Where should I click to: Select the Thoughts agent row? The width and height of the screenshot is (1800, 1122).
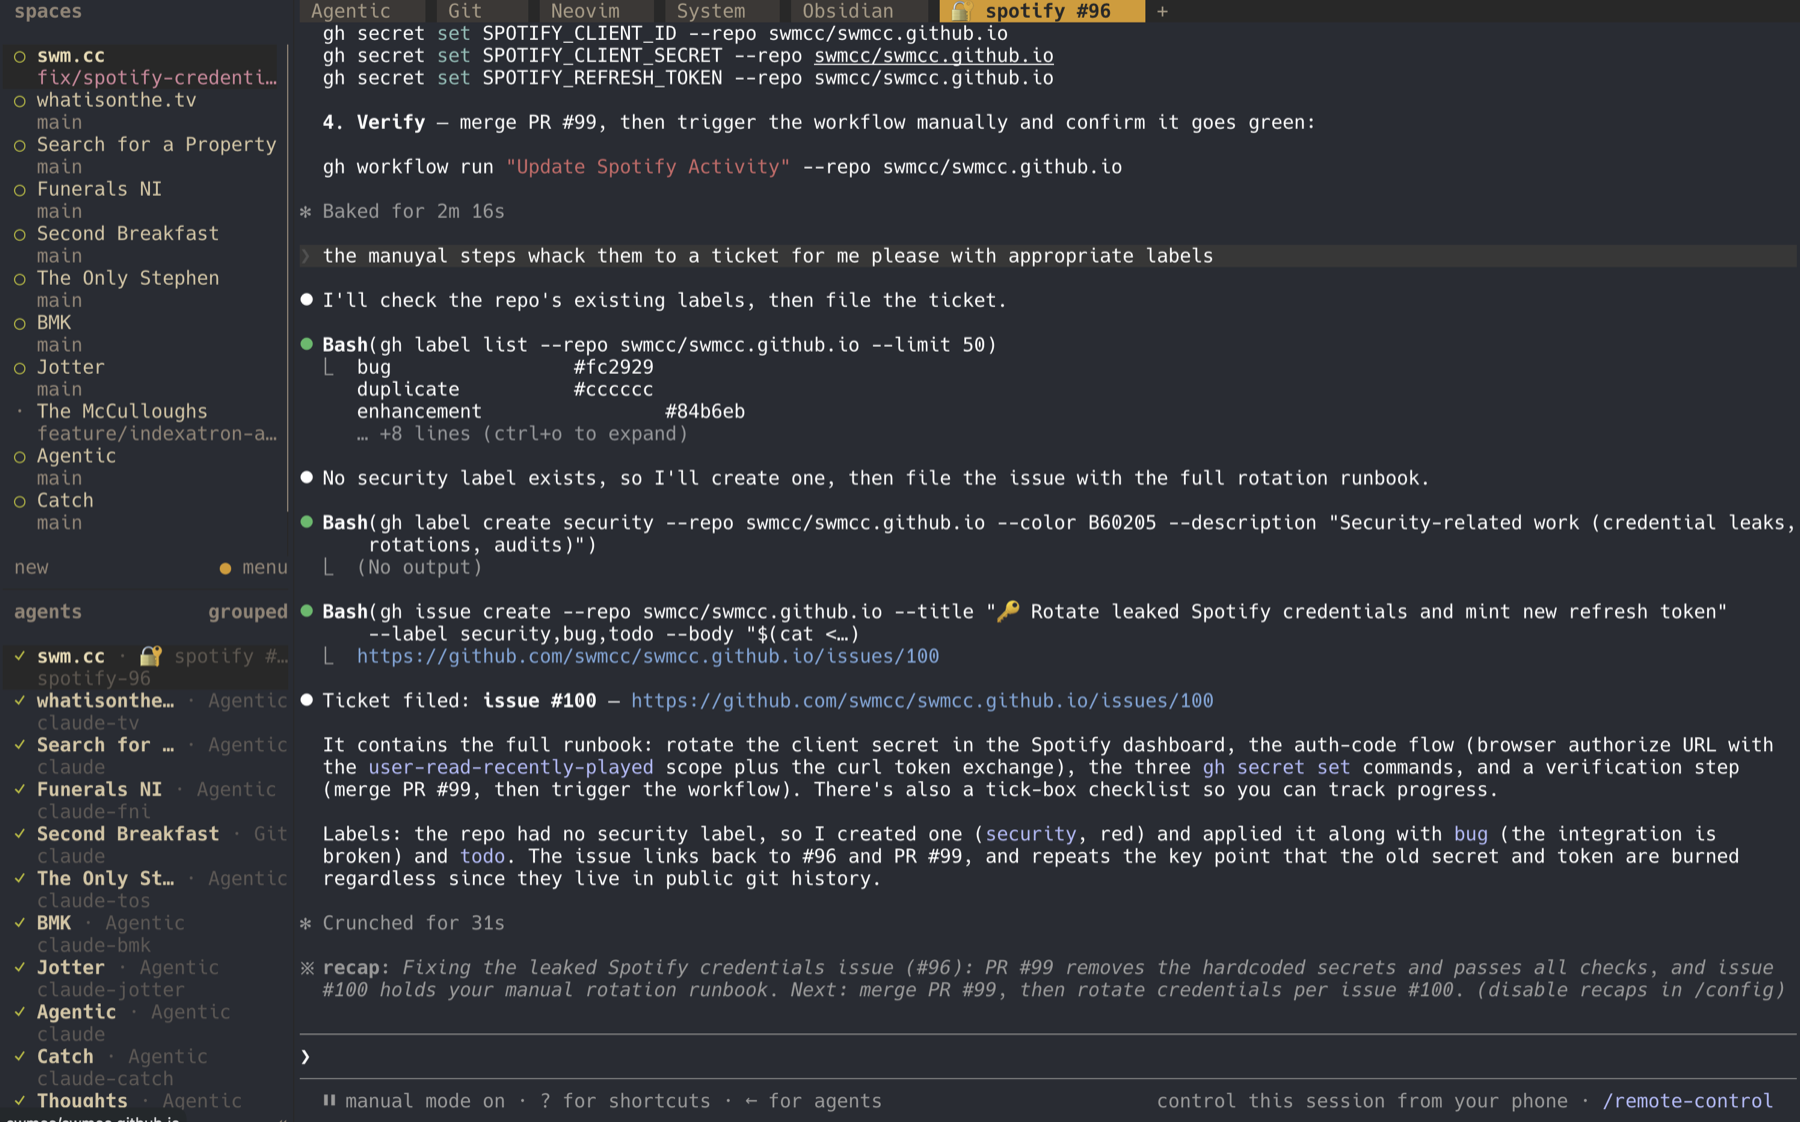coord(145,1101)
